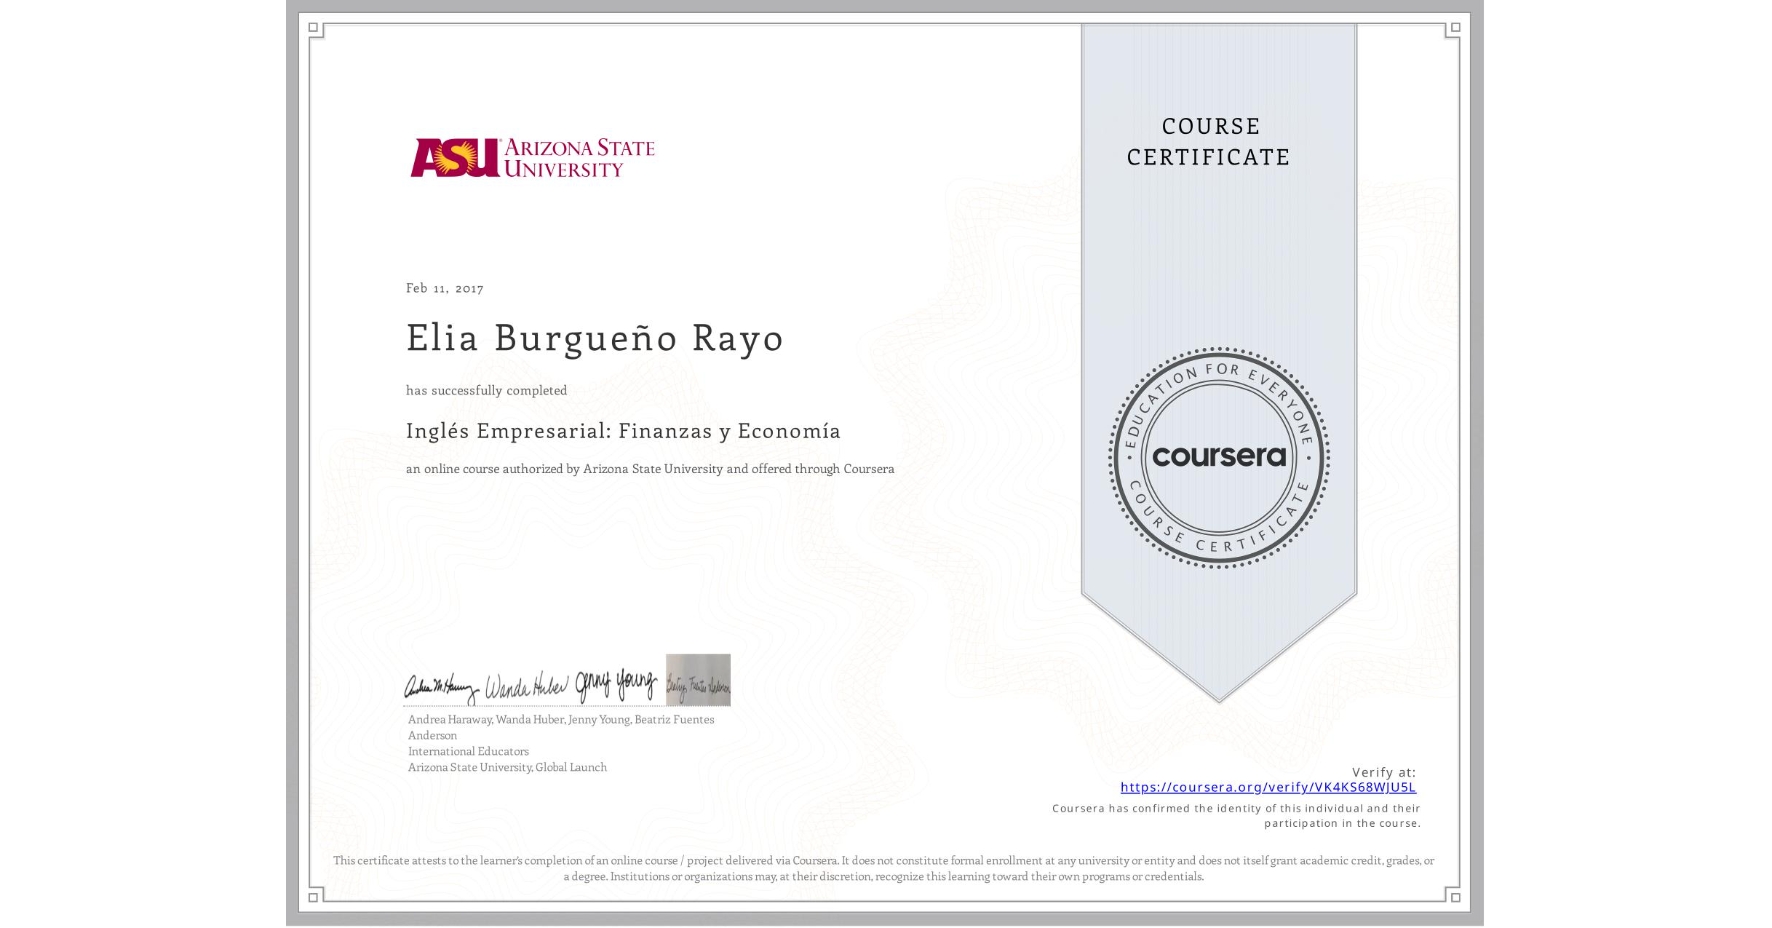Screen dimensions: 1772x928
Task: Click the name Elia Burgueño Rayo
Action: [595, 338]
